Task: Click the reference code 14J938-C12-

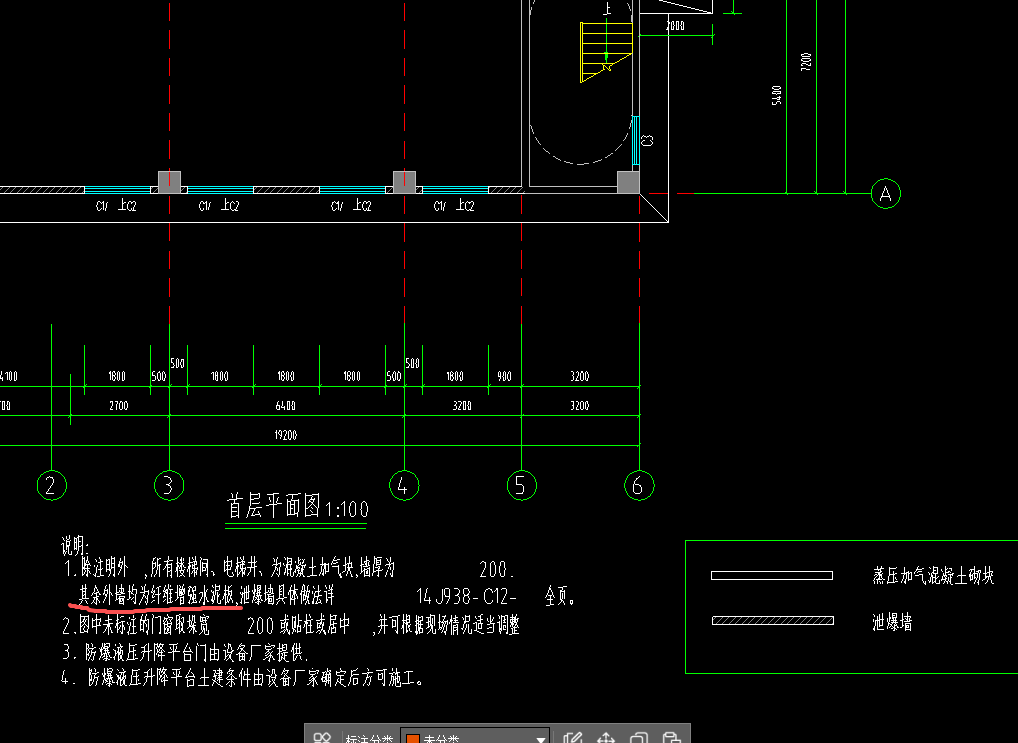Action: [x=467, y=596]
